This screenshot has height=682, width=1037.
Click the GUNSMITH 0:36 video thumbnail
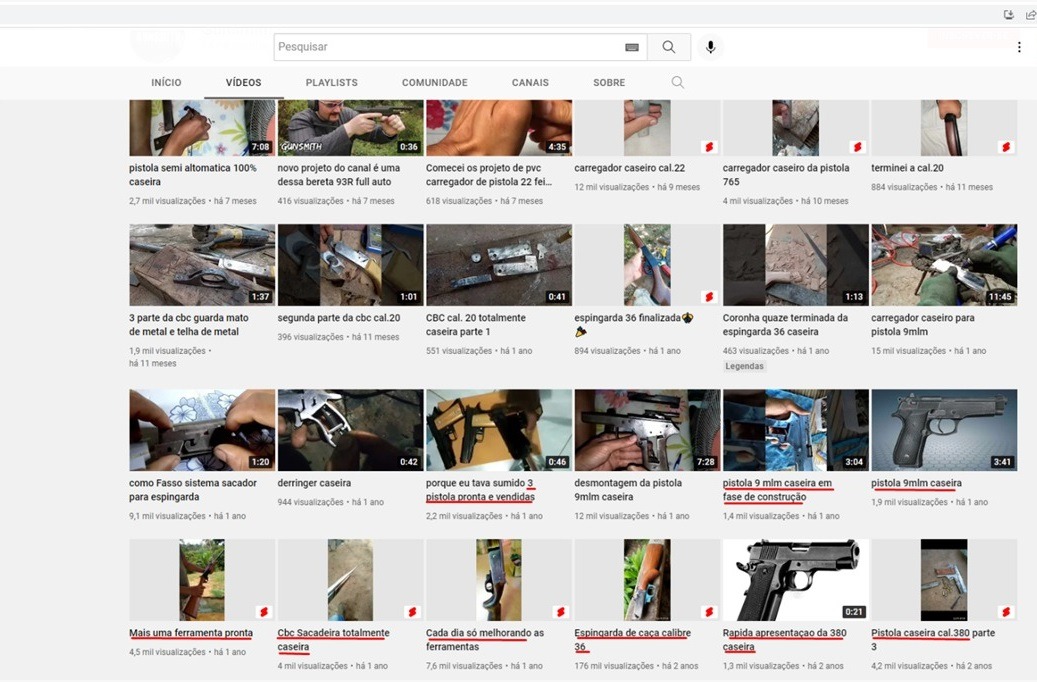(x=351, y=128)
